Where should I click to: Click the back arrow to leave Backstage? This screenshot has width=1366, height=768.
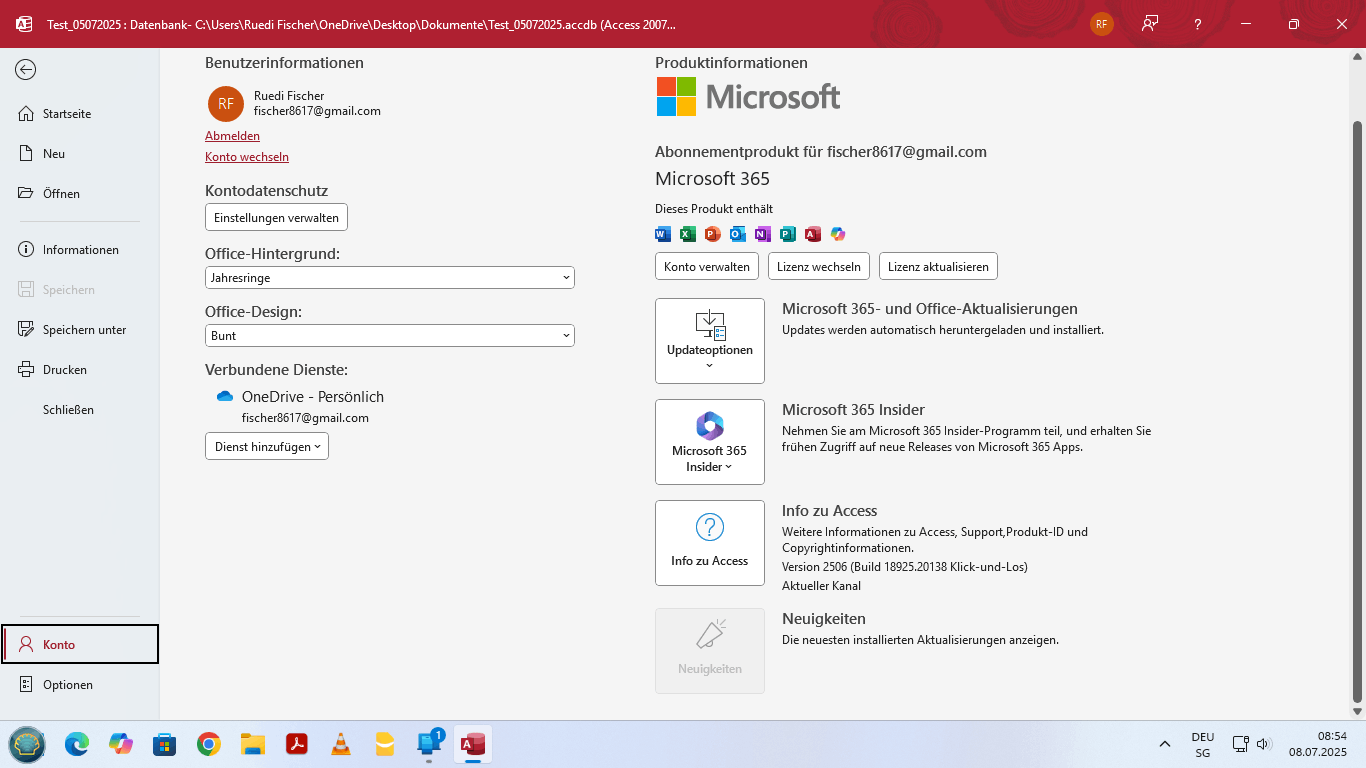coord(26,69)
